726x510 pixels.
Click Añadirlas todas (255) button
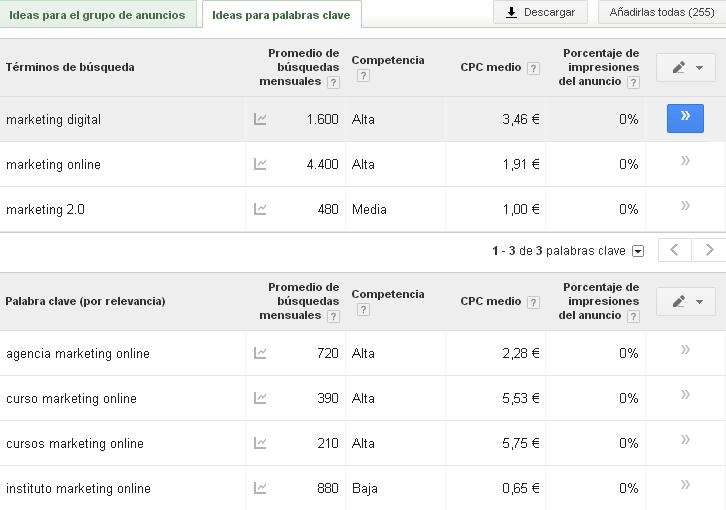(x=661, y=12)
